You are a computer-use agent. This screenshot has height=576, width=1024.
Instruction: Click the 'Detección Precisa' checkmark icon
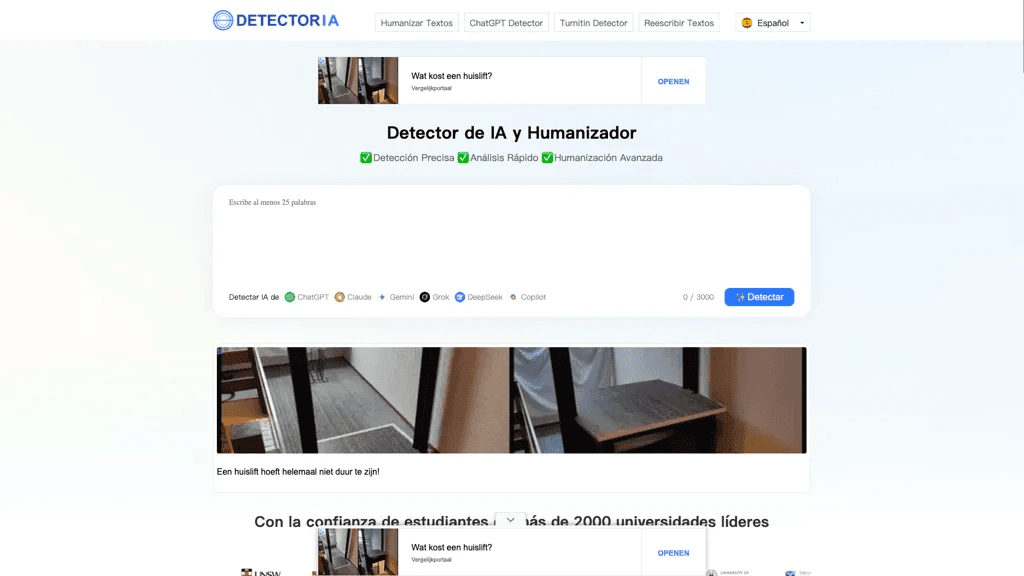click(366, 157)
